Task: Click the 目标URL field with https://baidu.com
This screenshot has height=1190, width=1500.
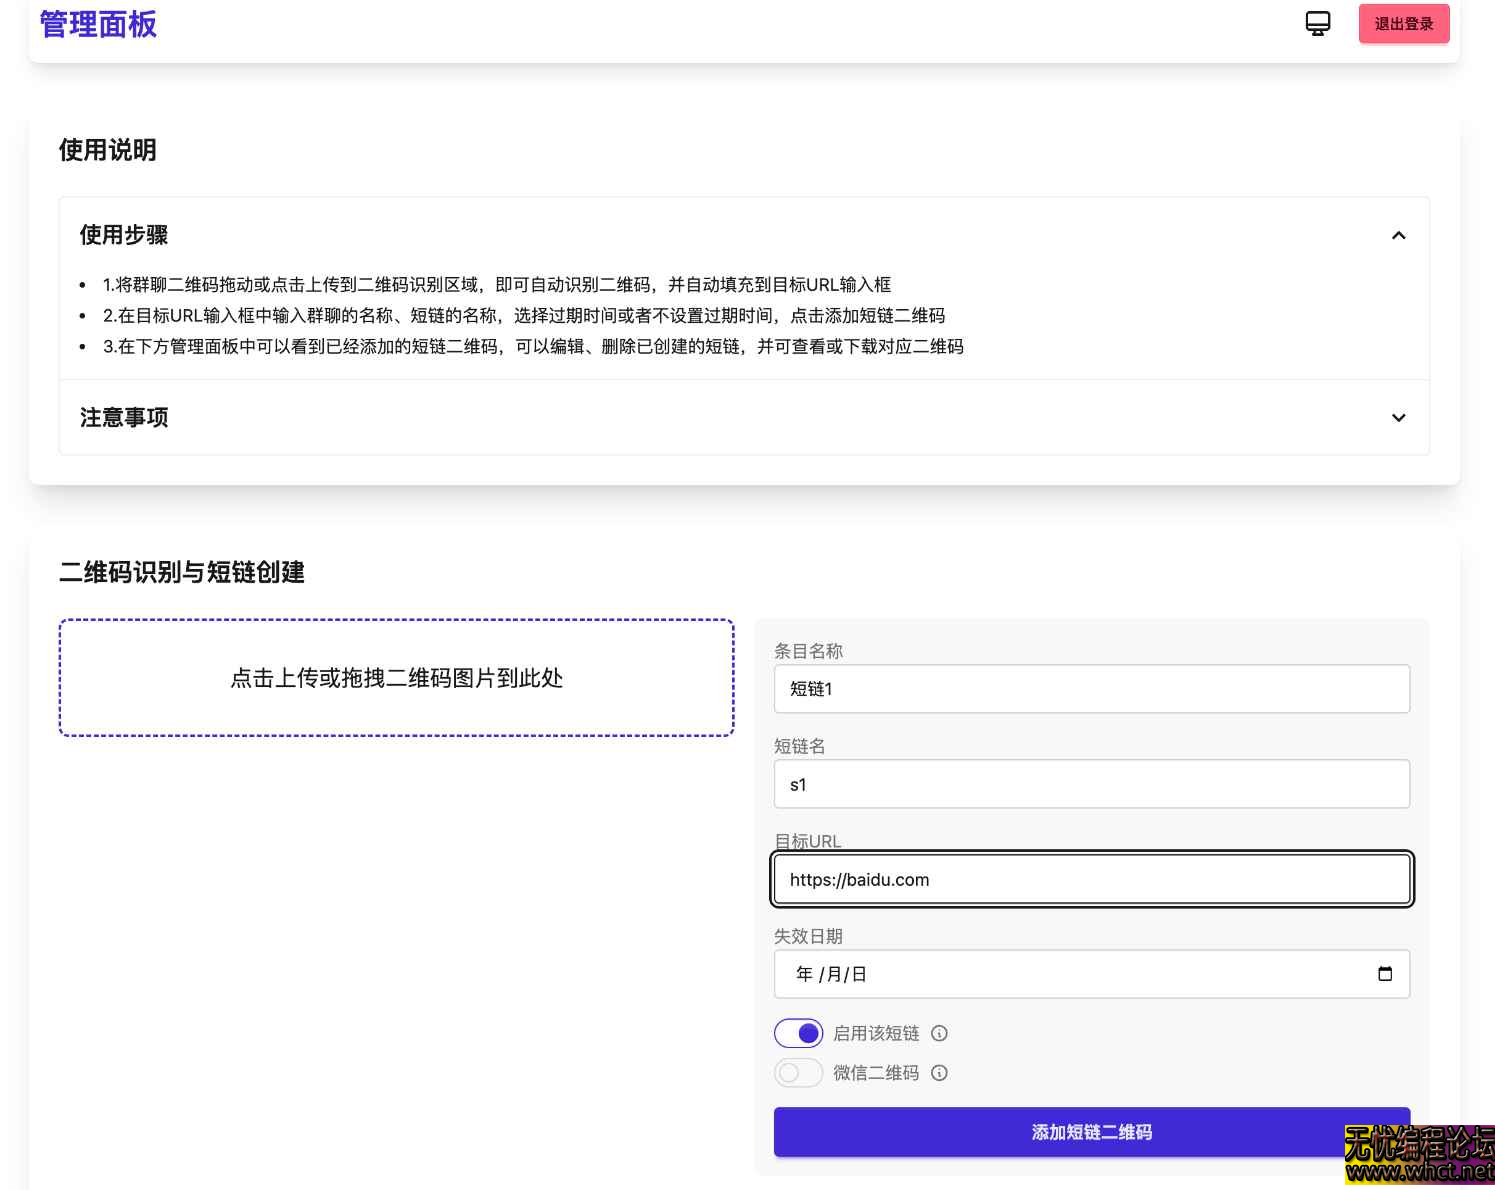Action: (x=1092, y=879)
